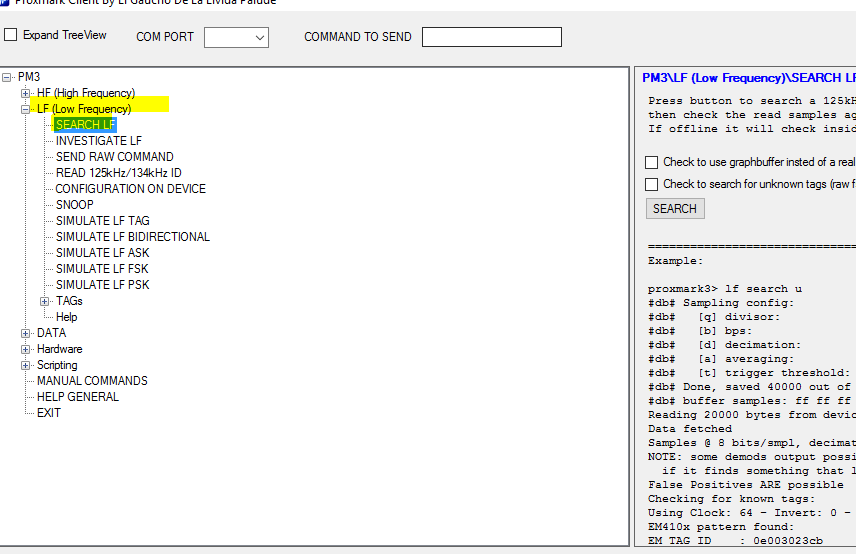856x554 pixels.
Task: Select the TAGs tree item
Action: [x=69, y=301]
